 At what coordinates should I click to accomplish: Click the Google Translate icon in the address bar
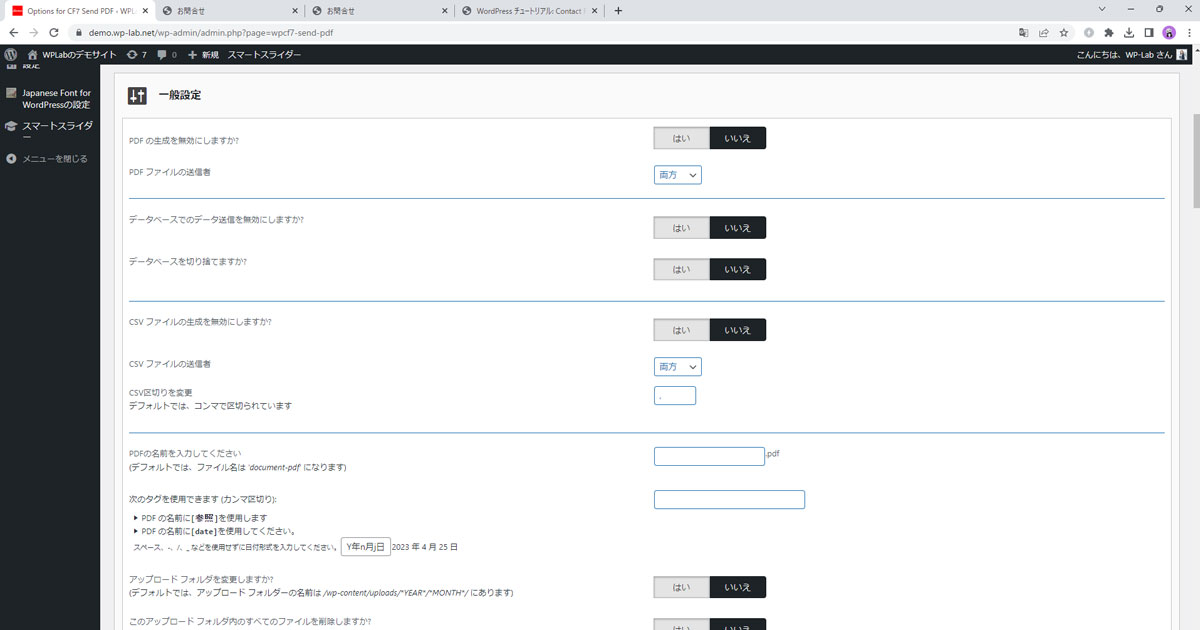click(1023, 32)
